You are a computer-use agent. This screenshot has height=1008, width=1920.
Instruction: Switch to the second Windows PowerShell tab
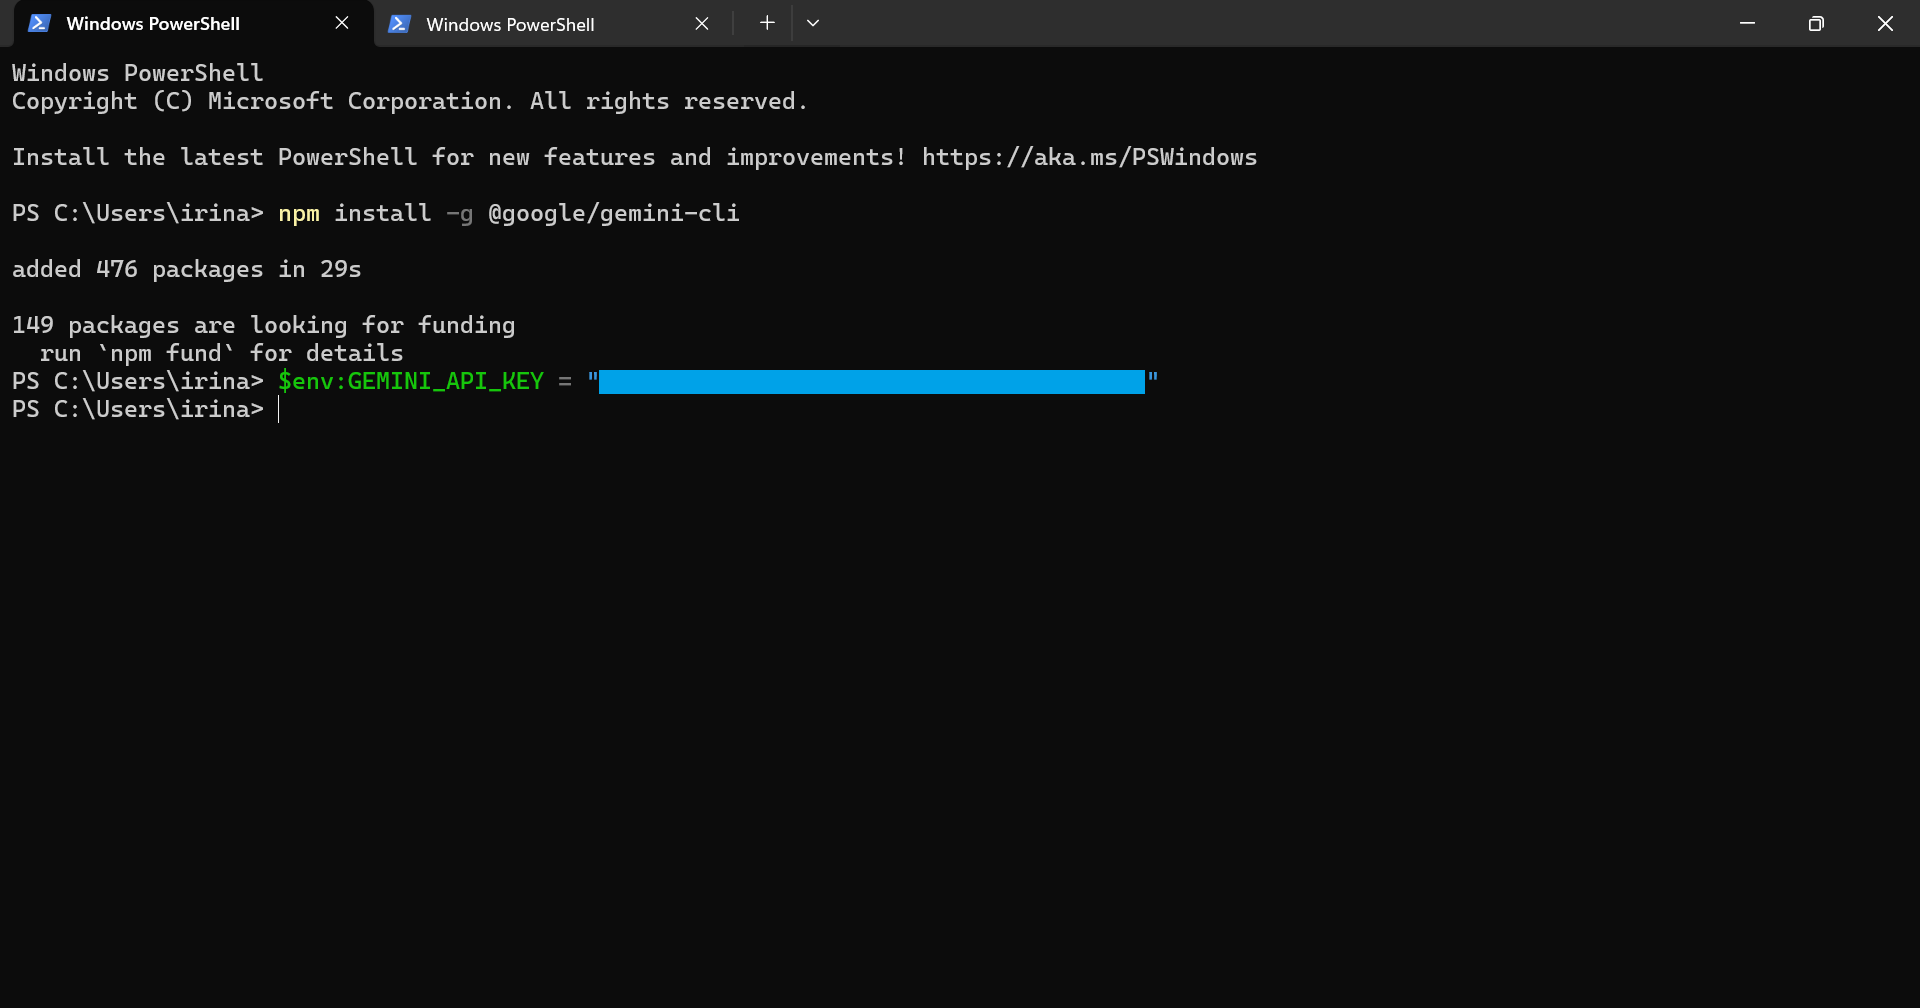pos(552,24)
